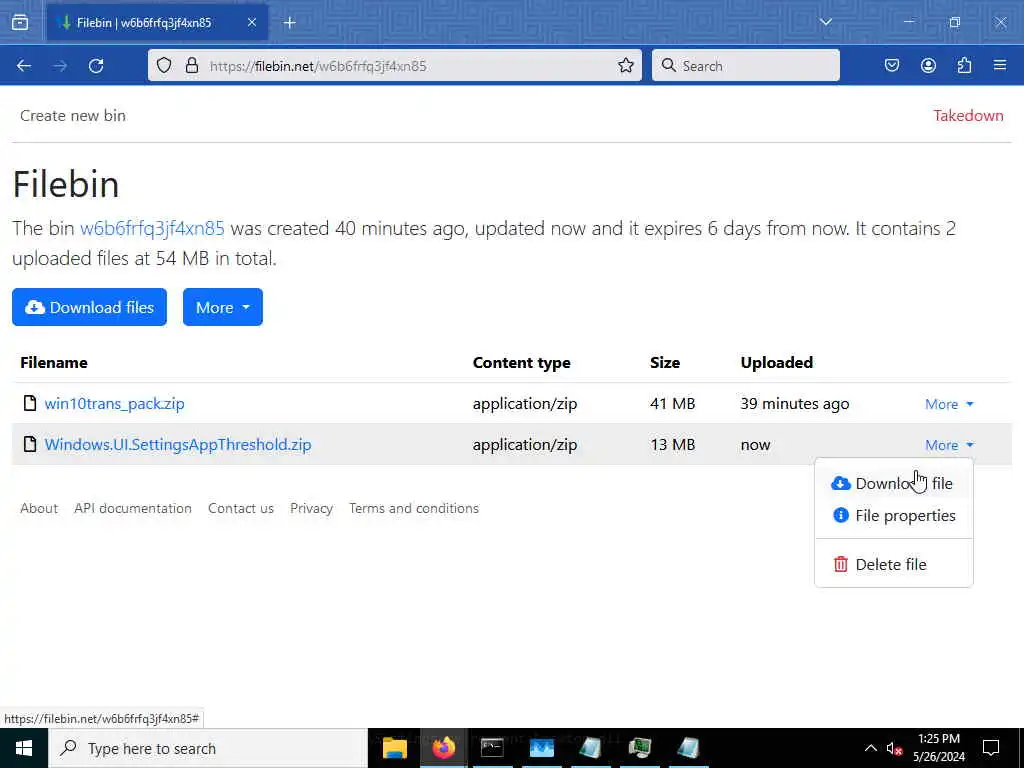Open the About footer link
Image resolution: width=1024 pixels, height=768 pixels.
click(x=39, y=508)
